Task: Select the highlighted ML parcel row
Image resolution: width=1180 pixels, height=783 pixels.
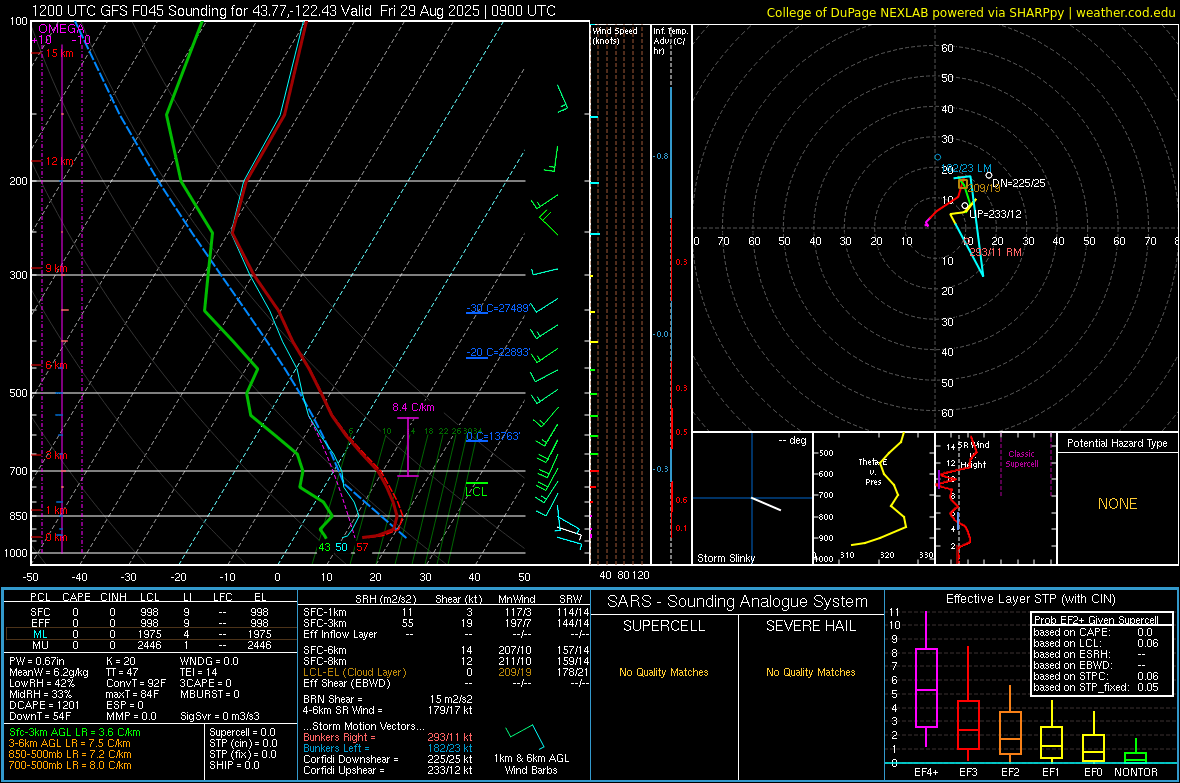Action: pos(150,634)
